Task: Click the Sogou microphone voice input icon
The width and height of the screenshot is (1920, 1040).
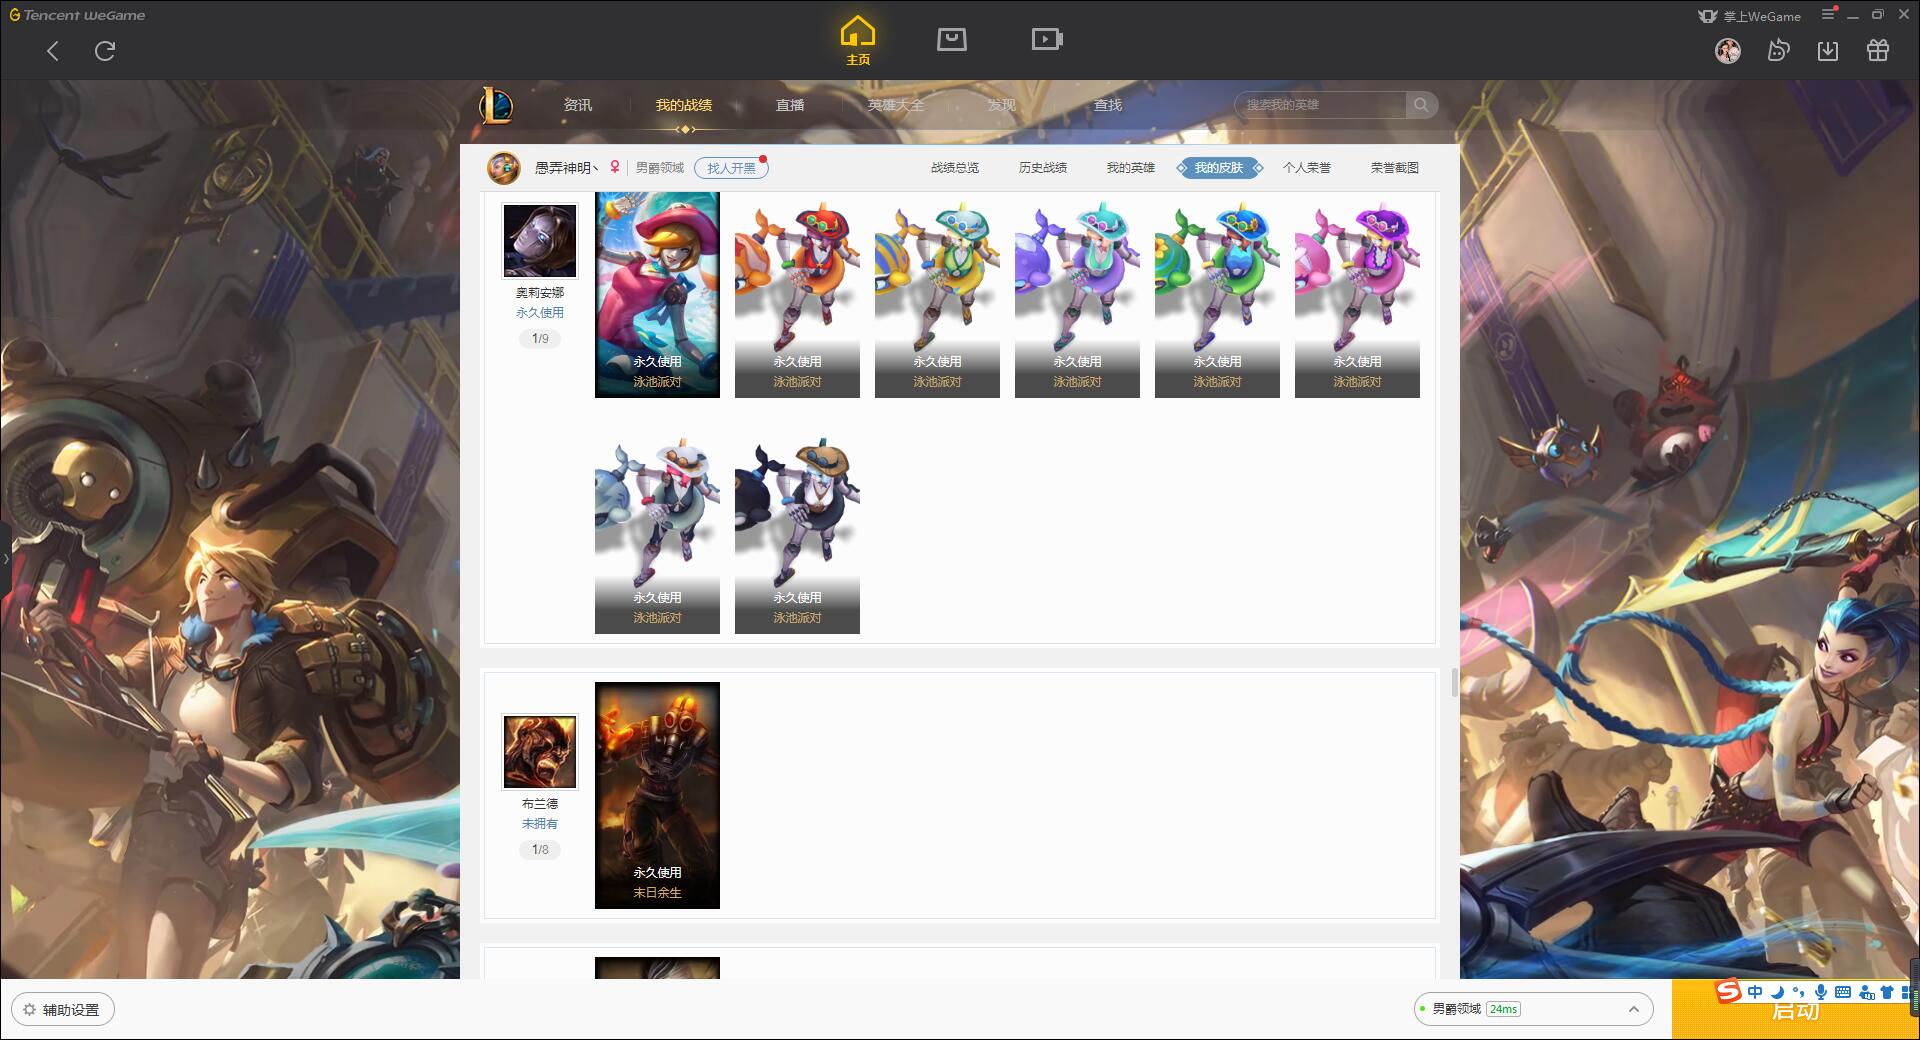Action: (x=1821, y=992)
